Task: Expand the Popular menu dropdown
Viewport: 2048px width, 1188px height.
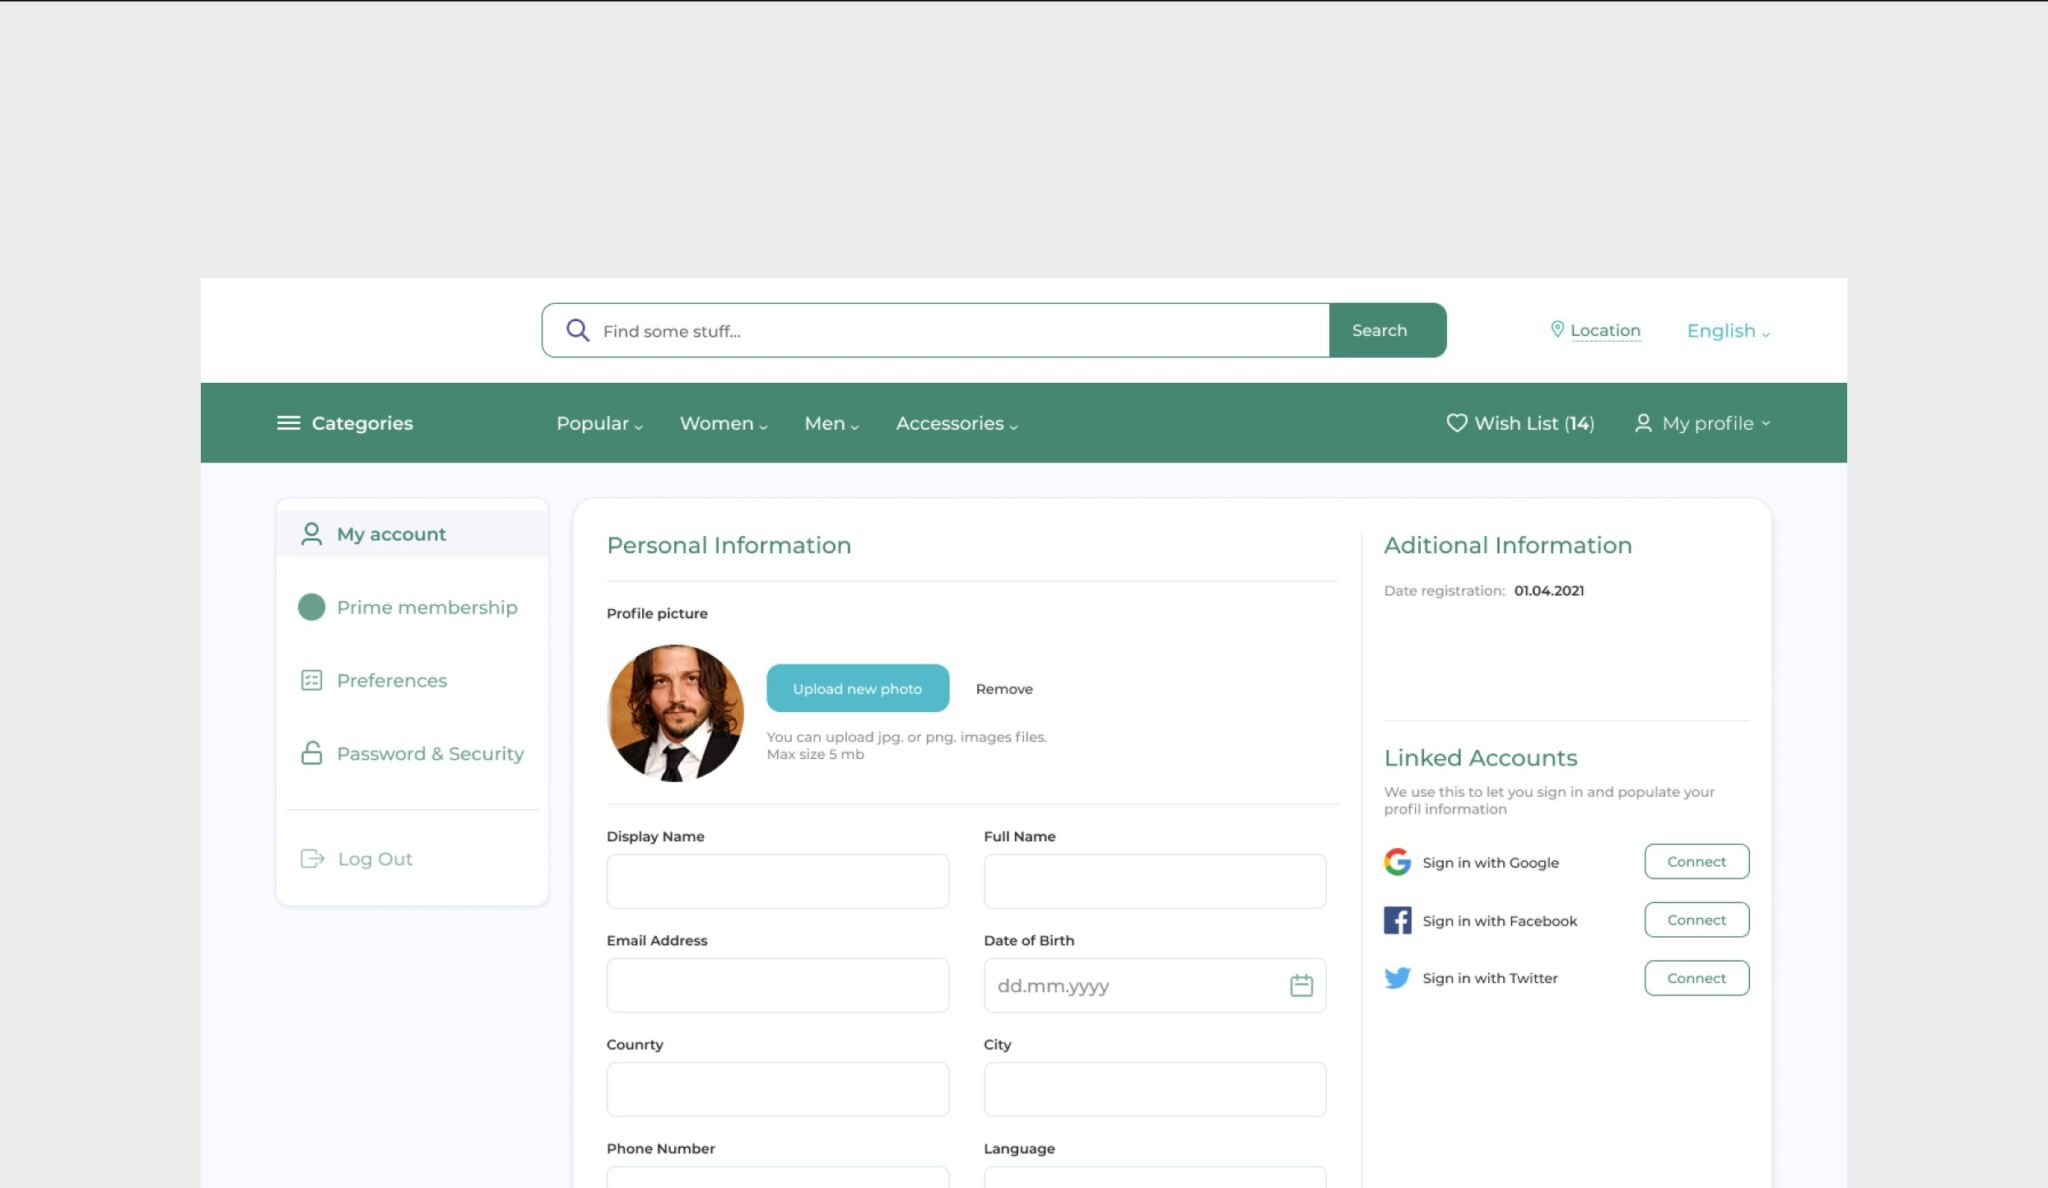Action: [x=599, y=423]
